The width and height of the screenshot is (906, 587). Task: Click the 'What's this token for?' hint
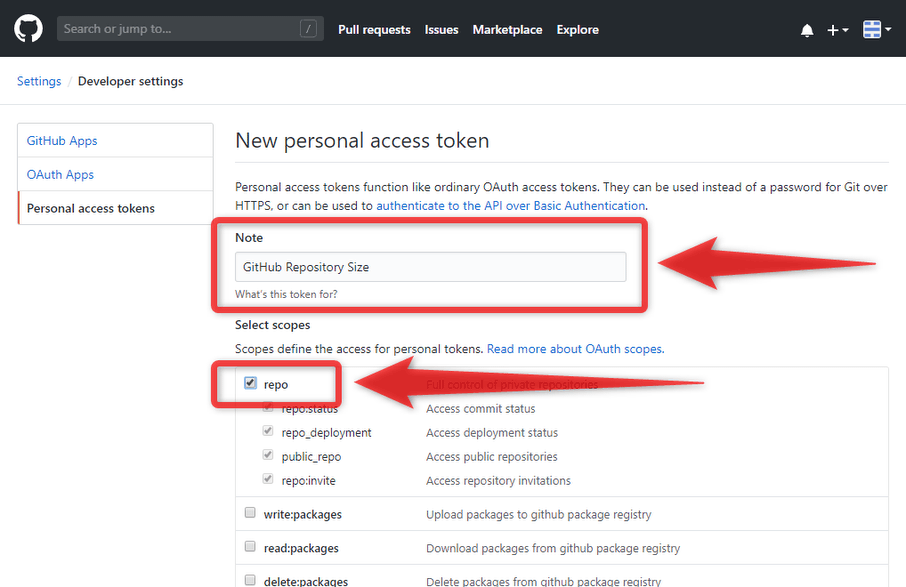coord(286,294)
